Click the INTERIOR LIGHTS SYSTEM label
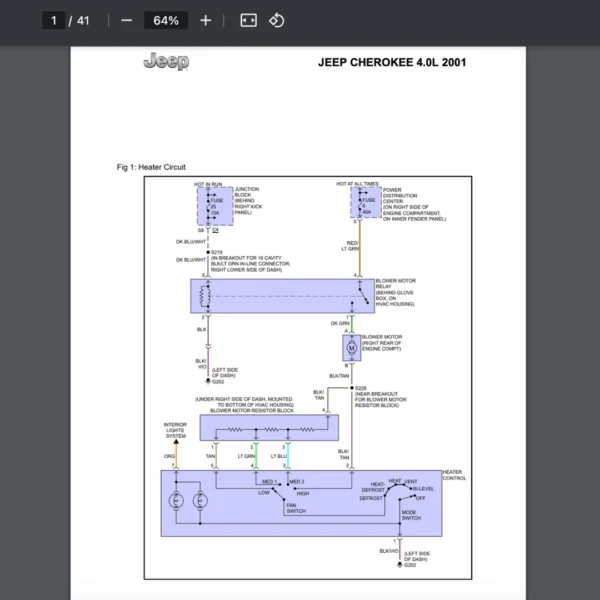The height and width of the screenshot is (600, 600). (176, 431)
